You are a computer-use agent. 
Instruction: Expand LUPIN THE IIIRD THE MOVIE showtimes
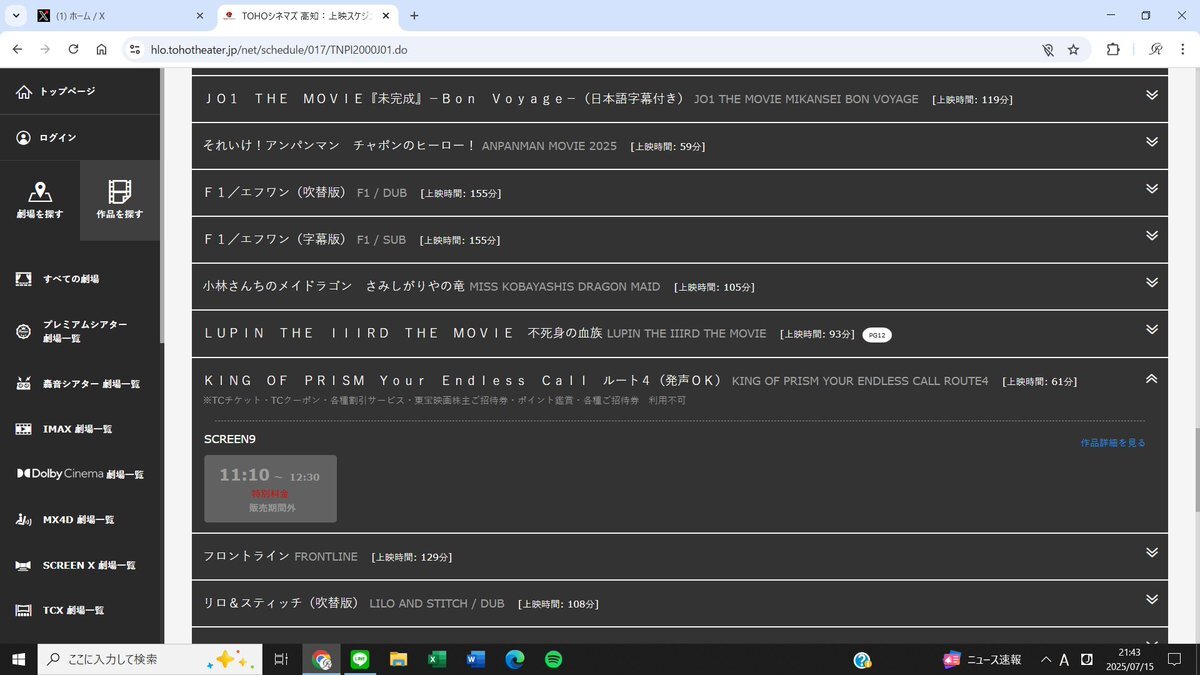(1152, 330)
